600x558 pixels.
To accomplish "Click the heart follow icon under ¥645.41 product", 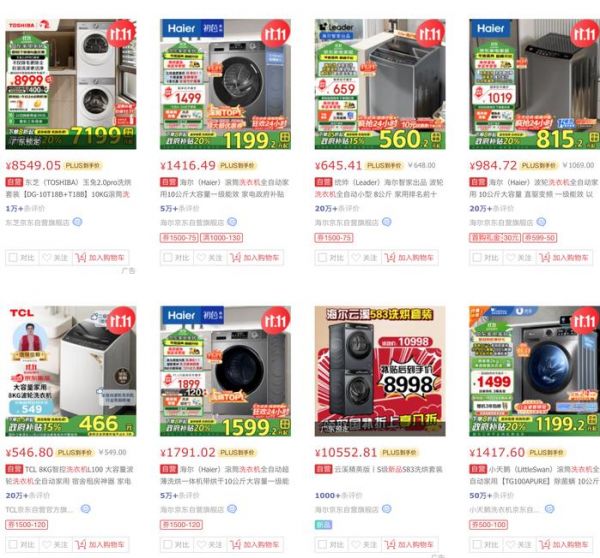I will click(356, 257).
